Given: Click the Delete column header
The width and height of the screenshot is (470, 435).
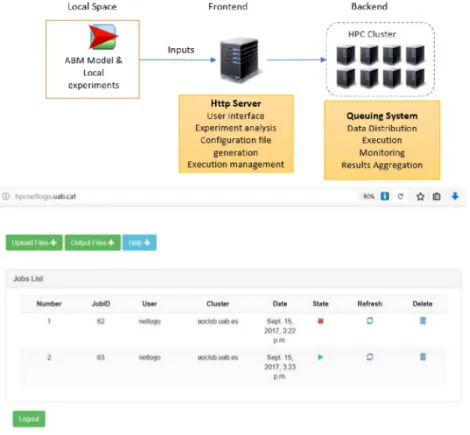Looking at the screenshot, I should 422,304.
